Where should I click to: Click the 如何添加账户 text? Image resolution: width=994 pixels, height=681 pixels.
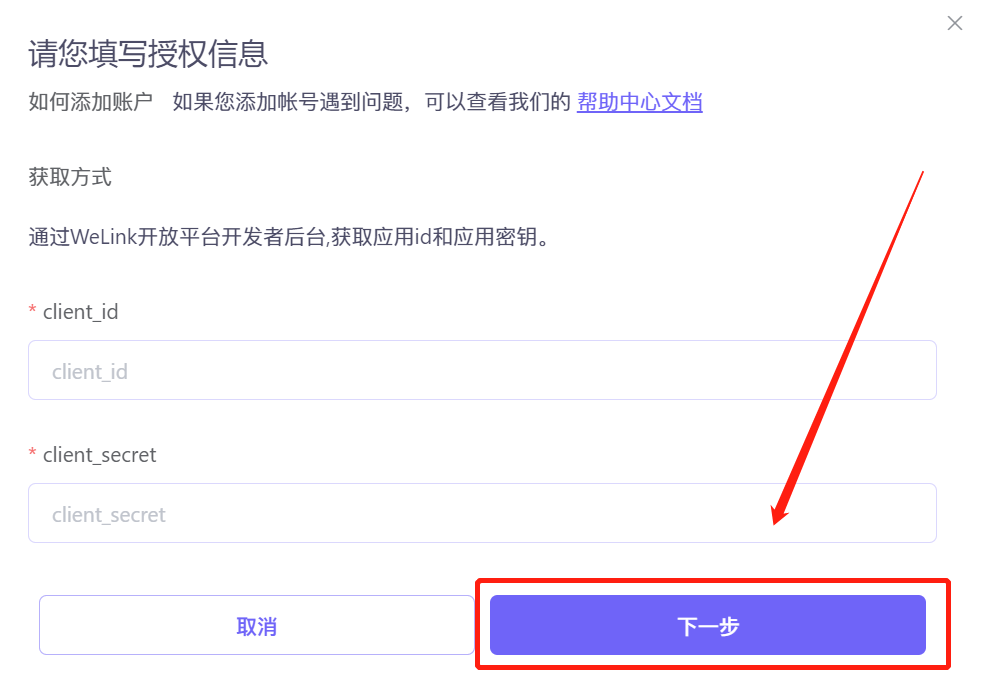click(91, 102)
